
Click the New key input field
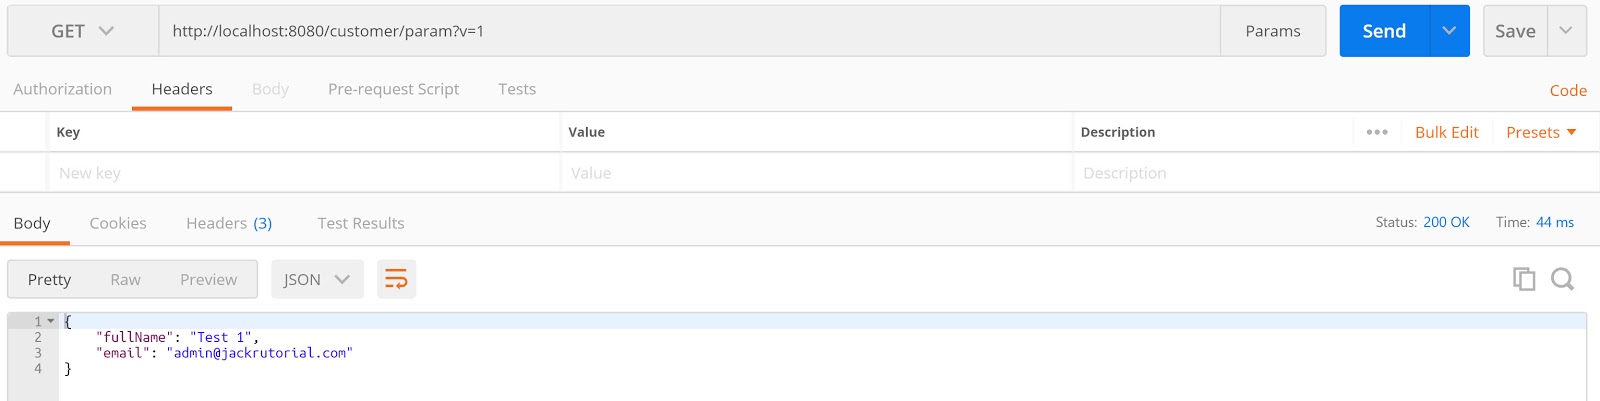pos(304,173)
